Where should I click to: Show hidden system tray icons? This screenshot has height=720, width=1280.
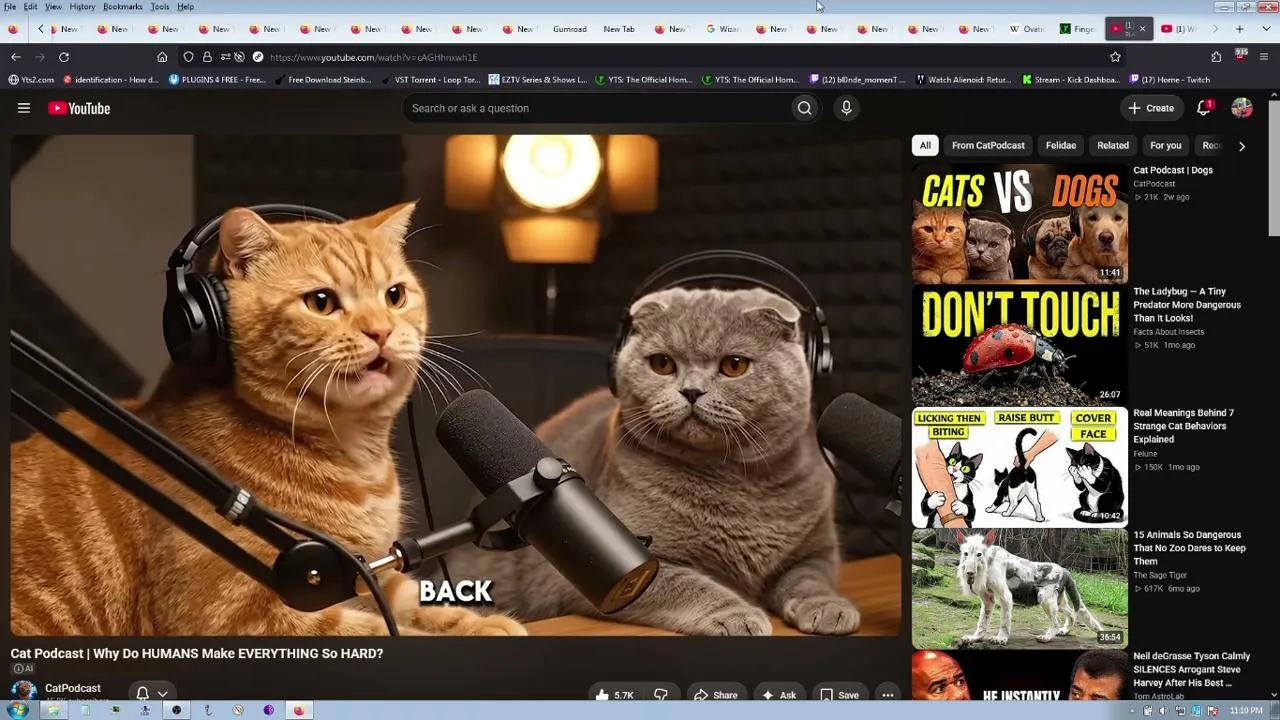pos(1132,710)
